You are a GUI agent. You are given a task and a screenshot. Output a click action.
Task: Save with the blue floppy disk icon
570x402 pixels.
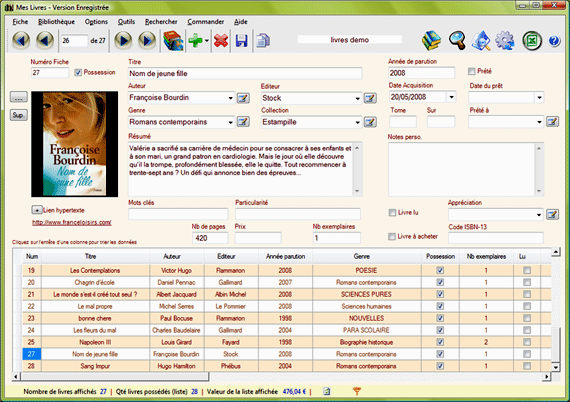click(x=241, y=40)
